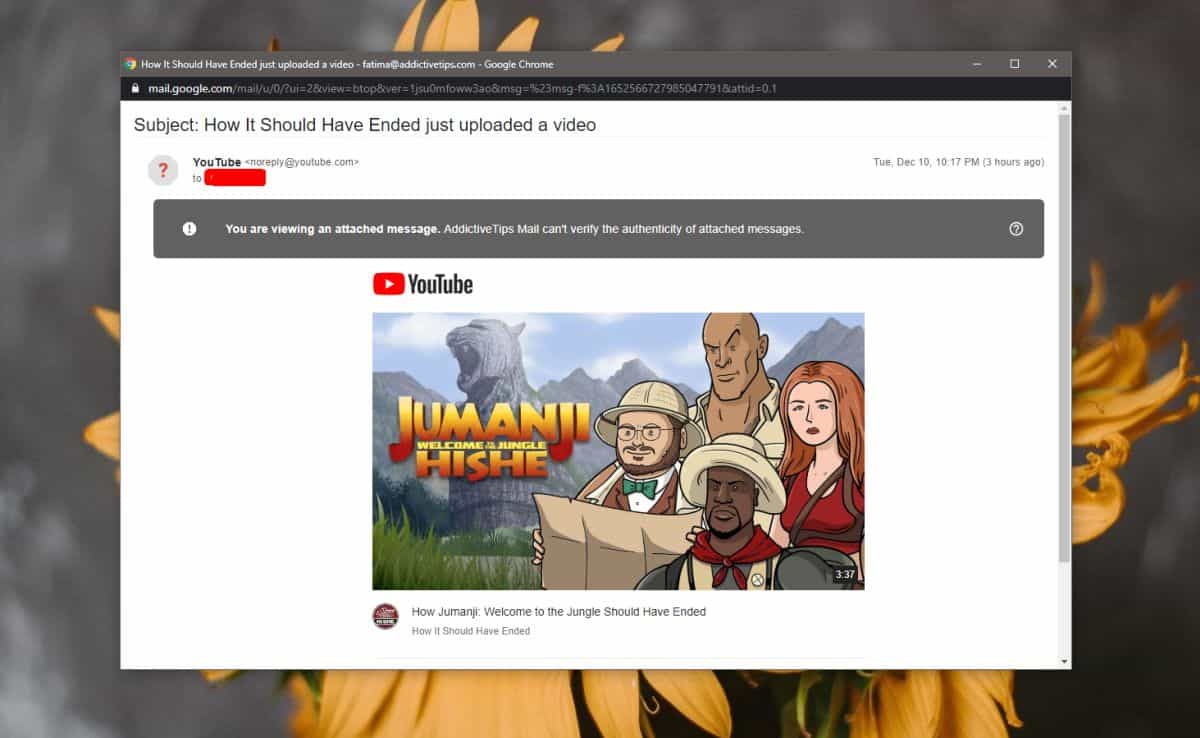
Task: Click the scrollbar down arrow
Action: pos(1064,661)
